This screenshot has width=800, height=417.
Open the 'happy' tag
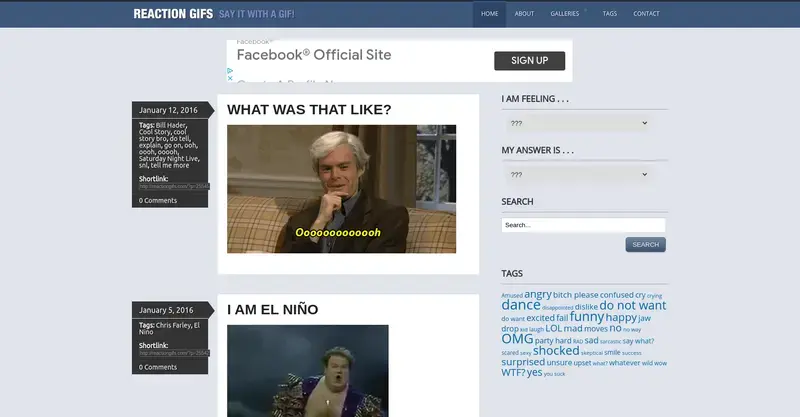(x=621, y=317)
